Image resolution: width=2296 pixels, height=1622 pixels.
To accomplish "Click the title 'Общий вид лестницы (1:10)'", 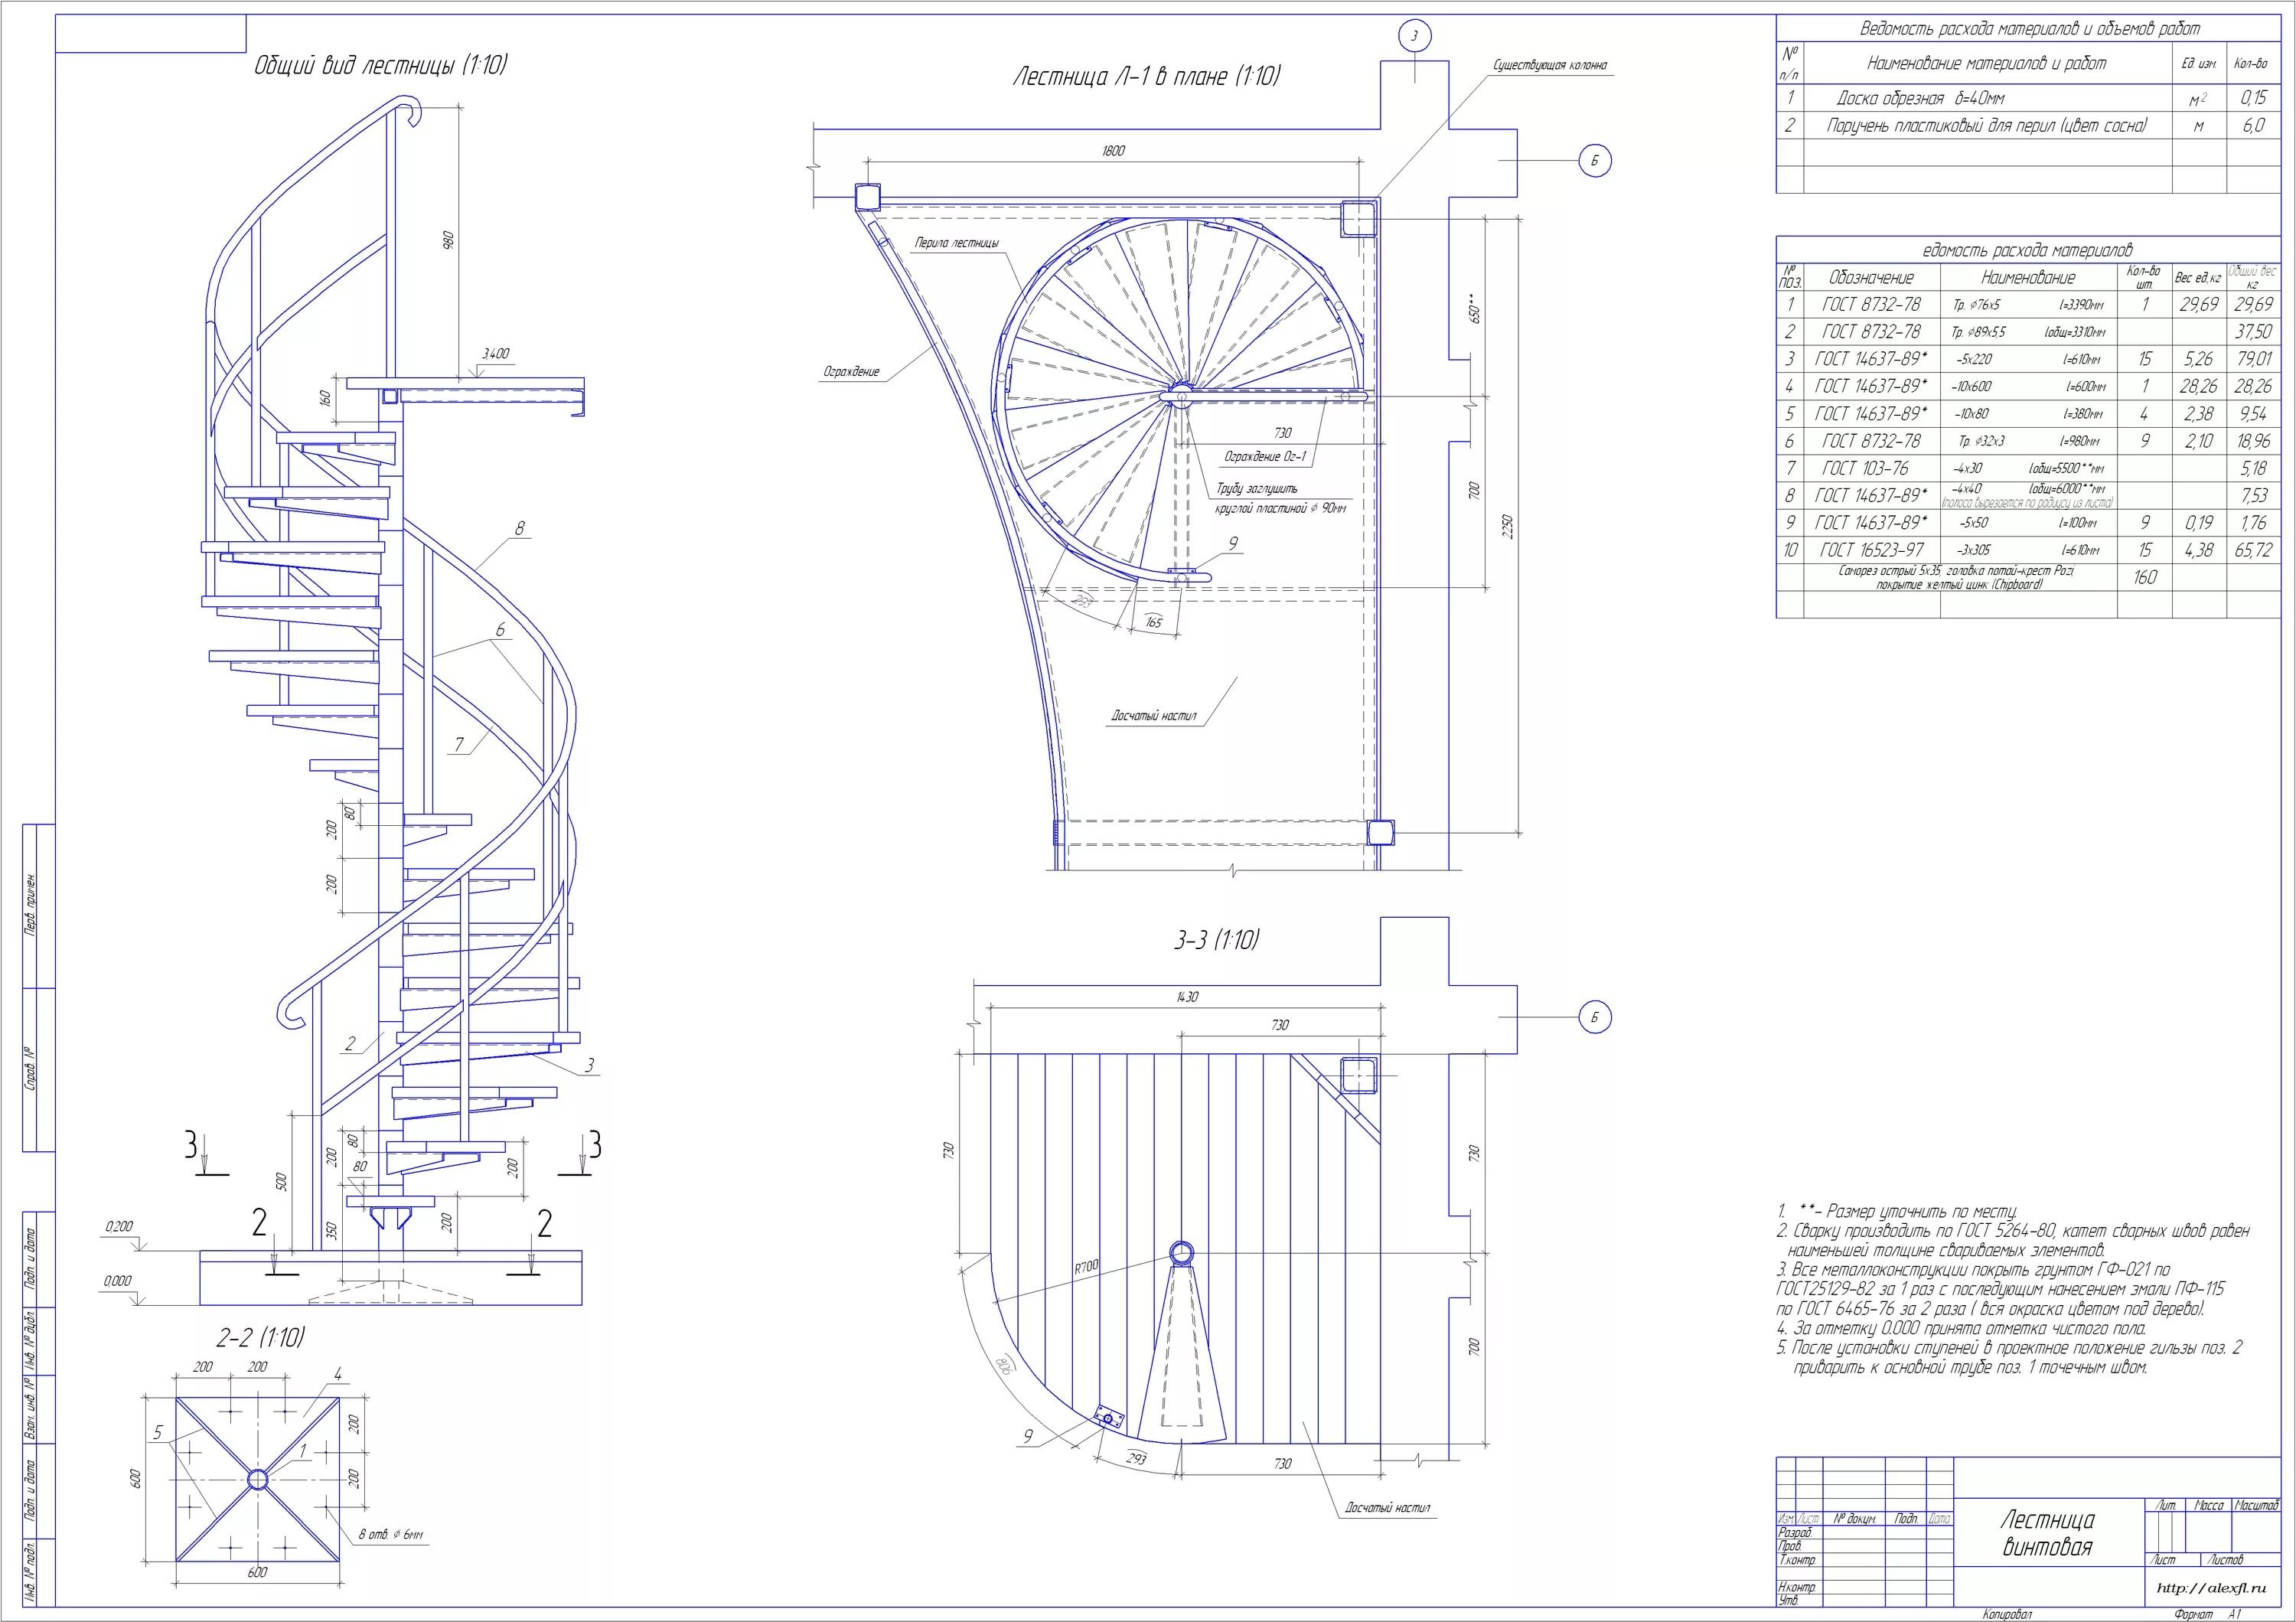I will (x=380, y=66).
